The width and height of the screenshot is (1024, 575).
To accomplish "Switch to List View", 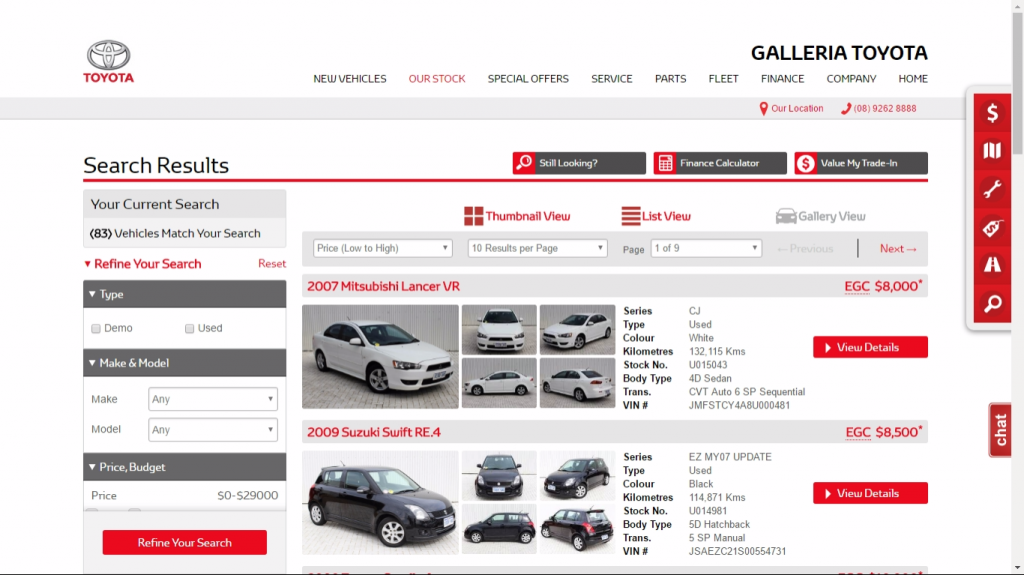I will coord(656,216).
